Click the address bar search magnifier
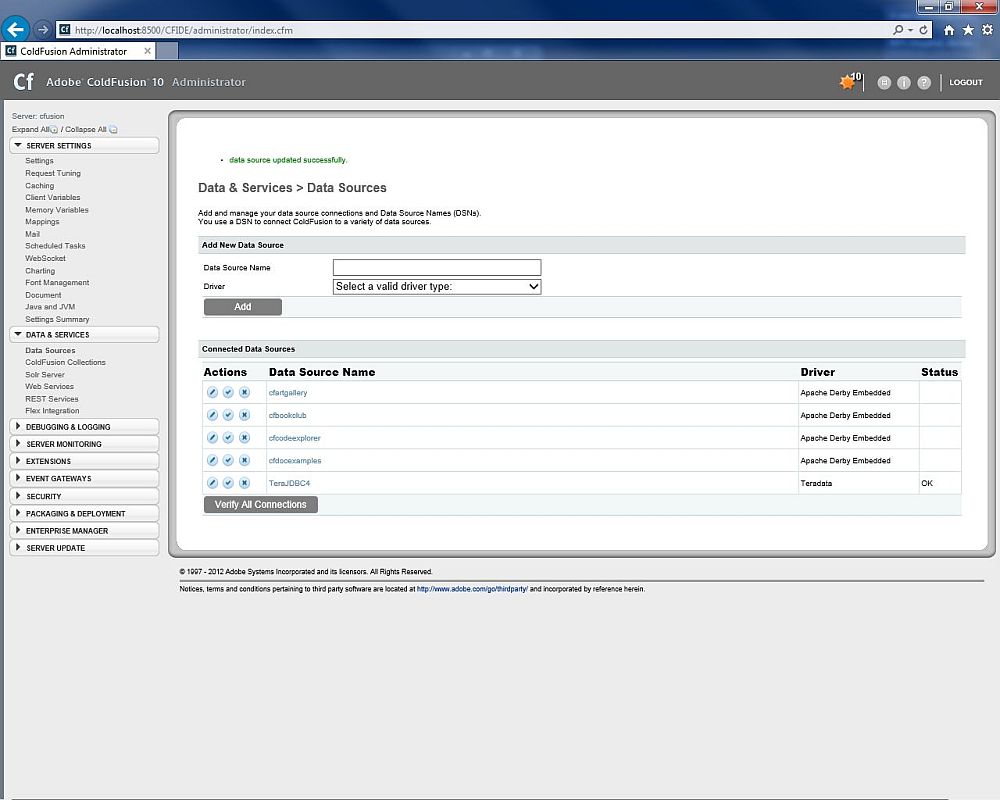The image size is (1000, 800). 899,30
